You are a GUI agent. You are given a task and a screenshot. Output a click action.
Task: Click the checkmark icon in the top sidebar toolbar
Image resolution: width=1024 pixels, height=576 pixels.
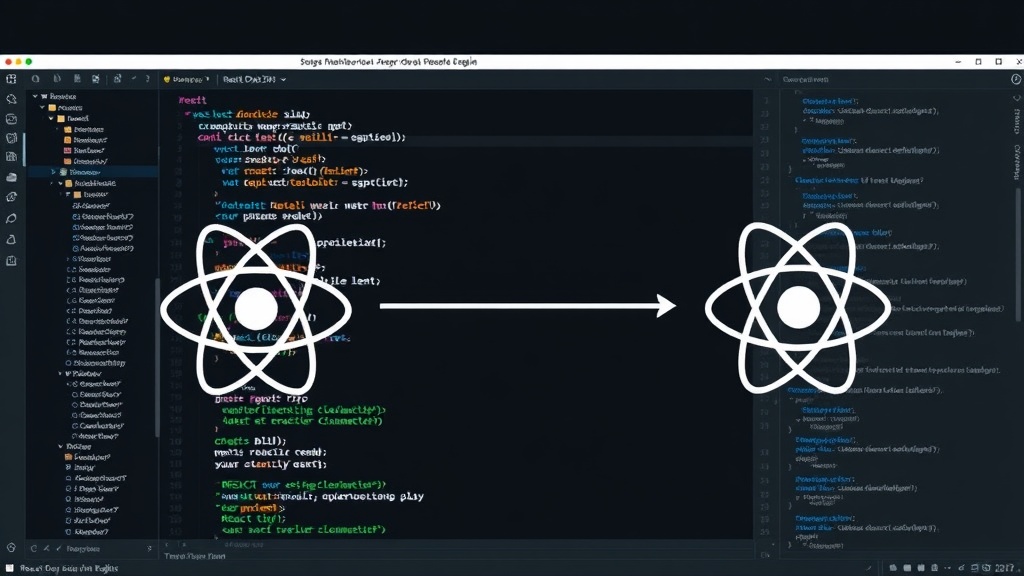coord(134,78)
